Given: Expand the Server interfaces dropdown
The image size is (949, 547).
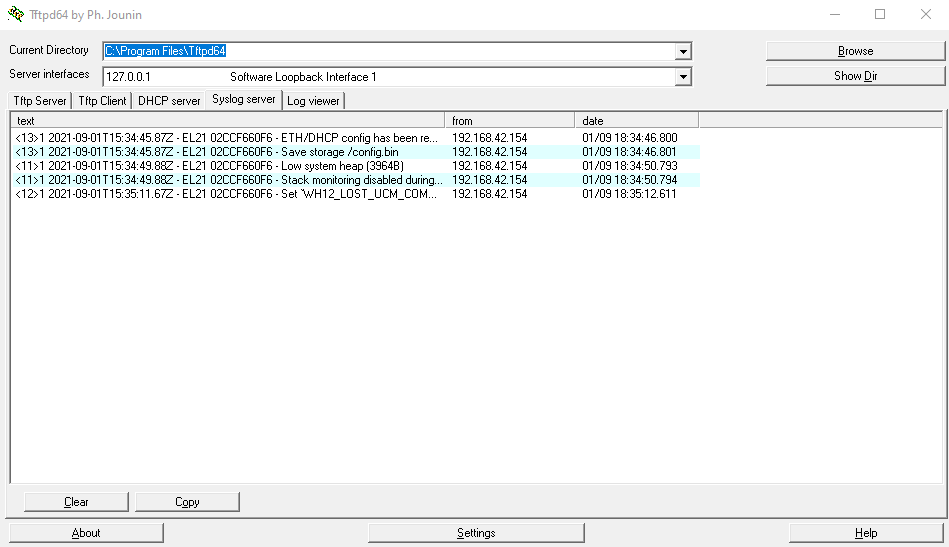Looking at the screenshot, I should (683, 77).
